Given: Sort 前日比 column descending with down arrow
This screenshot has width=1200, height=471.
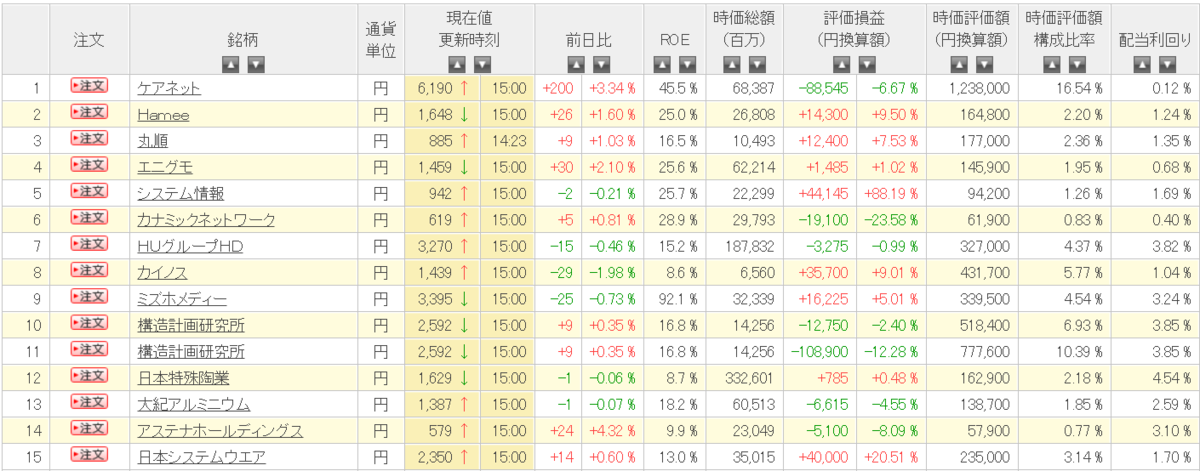Looking at the screenshot, I should 600,65.
